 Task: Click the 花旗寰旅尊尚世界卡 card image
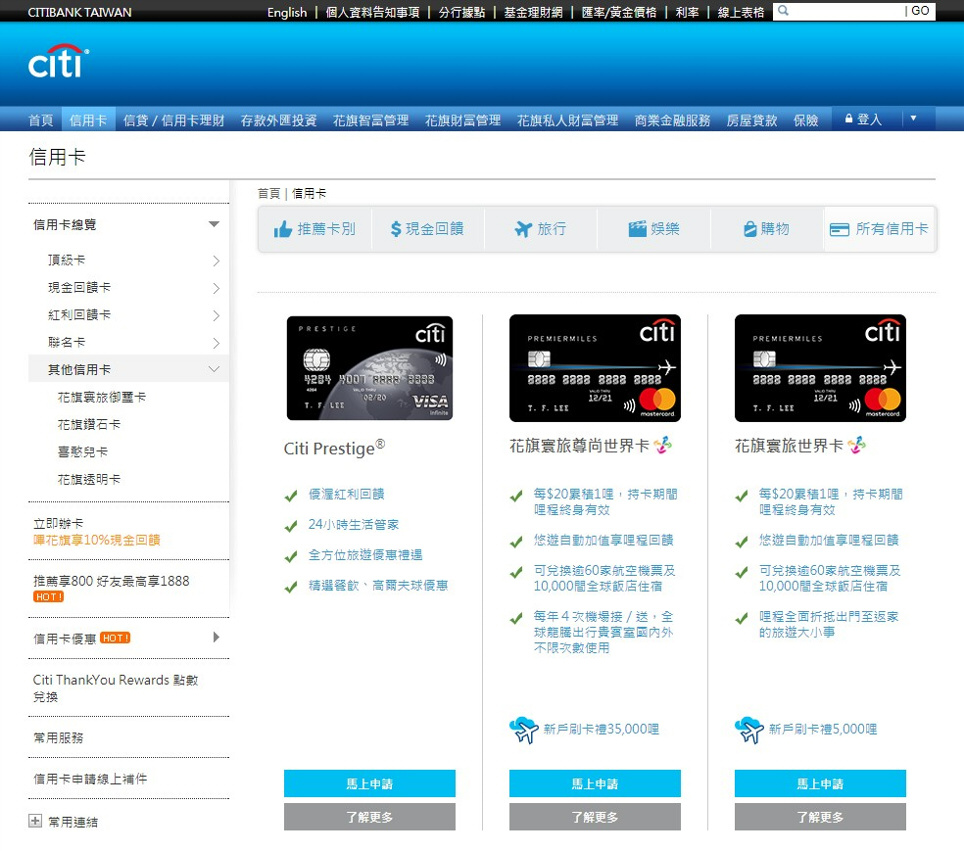point(595,368)
